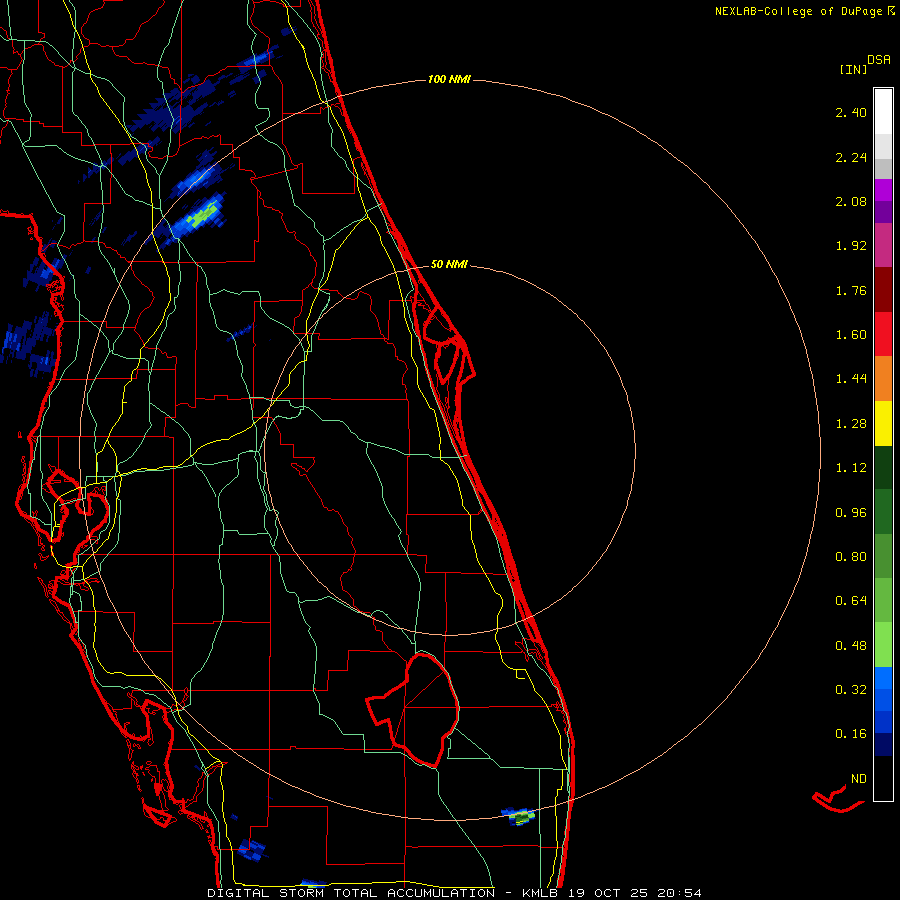Click the bright blue legend swatch near 0.32
The width and height of the screenshot is (900, 900).
[883, 678]
